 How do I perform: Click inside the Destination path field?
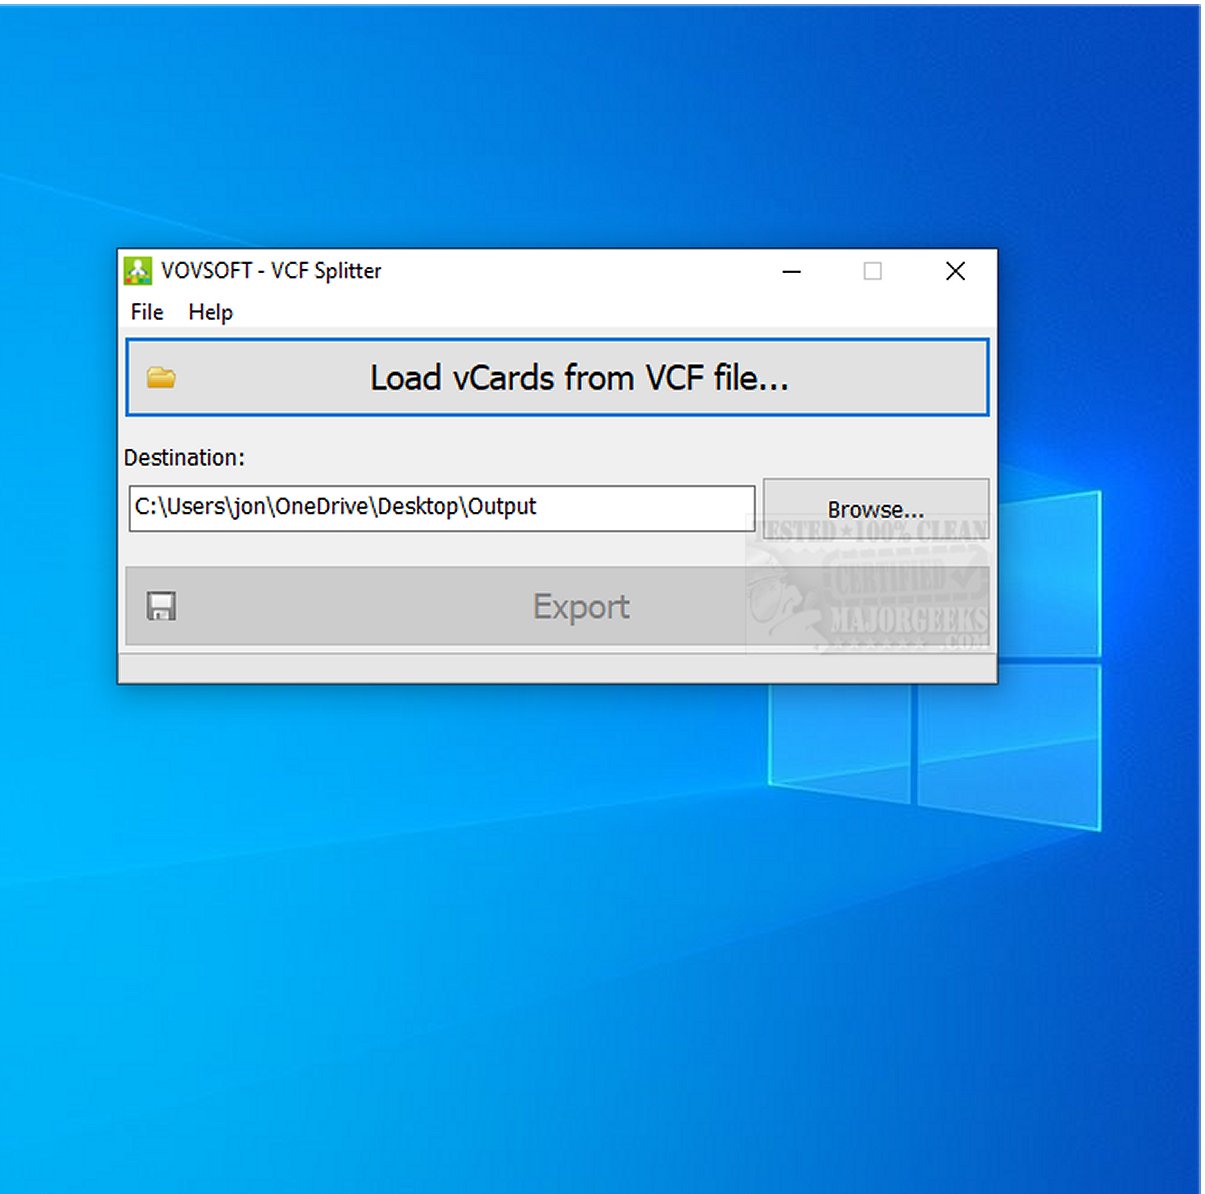tap(440, 507)
